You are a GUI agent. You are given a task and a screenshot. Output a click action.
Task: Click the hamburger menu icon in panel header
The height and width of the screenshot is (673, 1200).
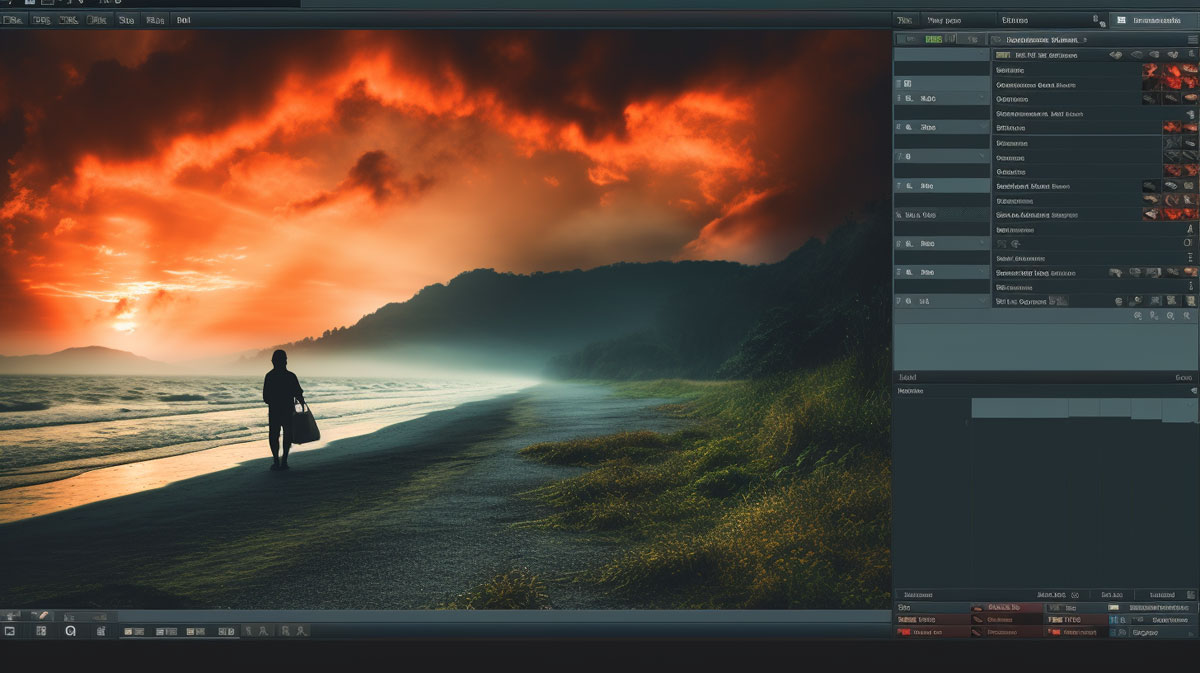pyautogui.click(x=1190, y=39)
